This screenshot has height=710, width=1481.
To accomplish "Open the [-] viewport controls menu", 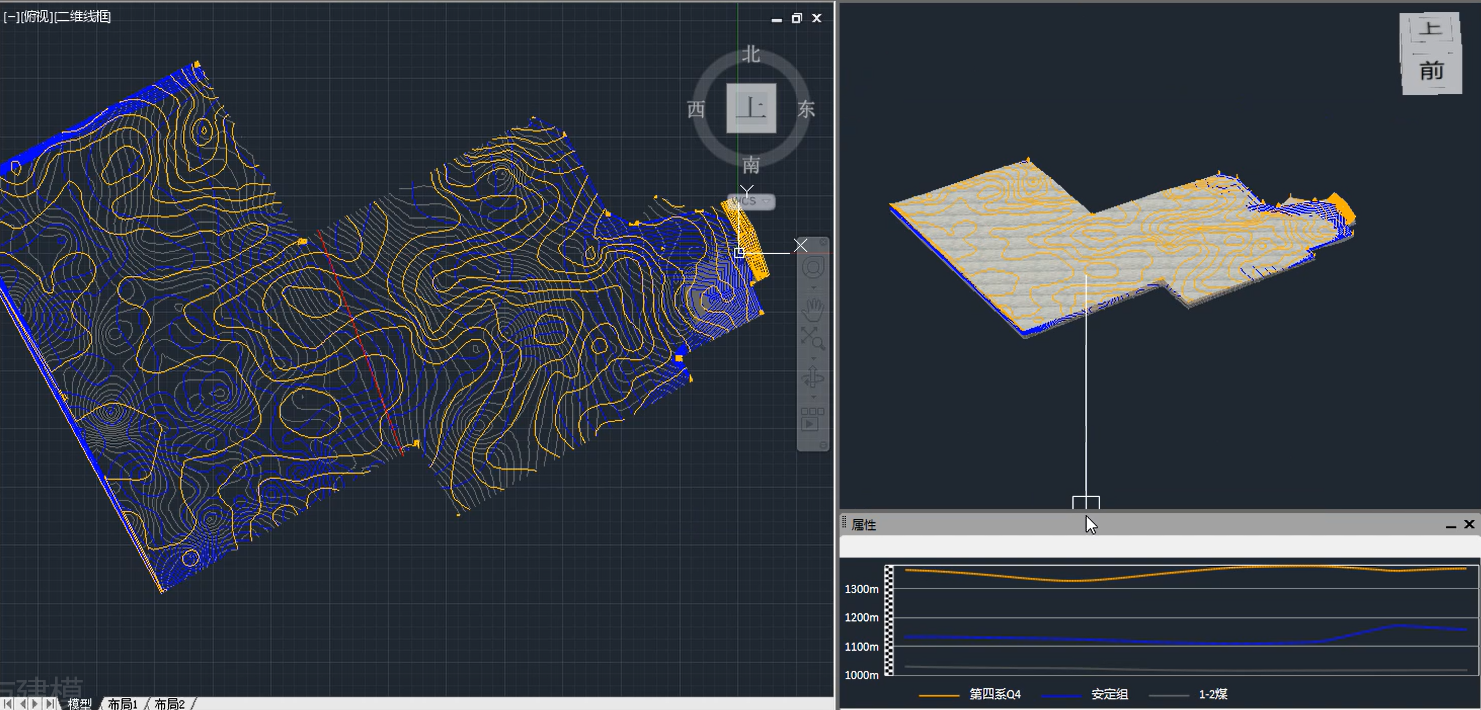I will pos(10,17).
